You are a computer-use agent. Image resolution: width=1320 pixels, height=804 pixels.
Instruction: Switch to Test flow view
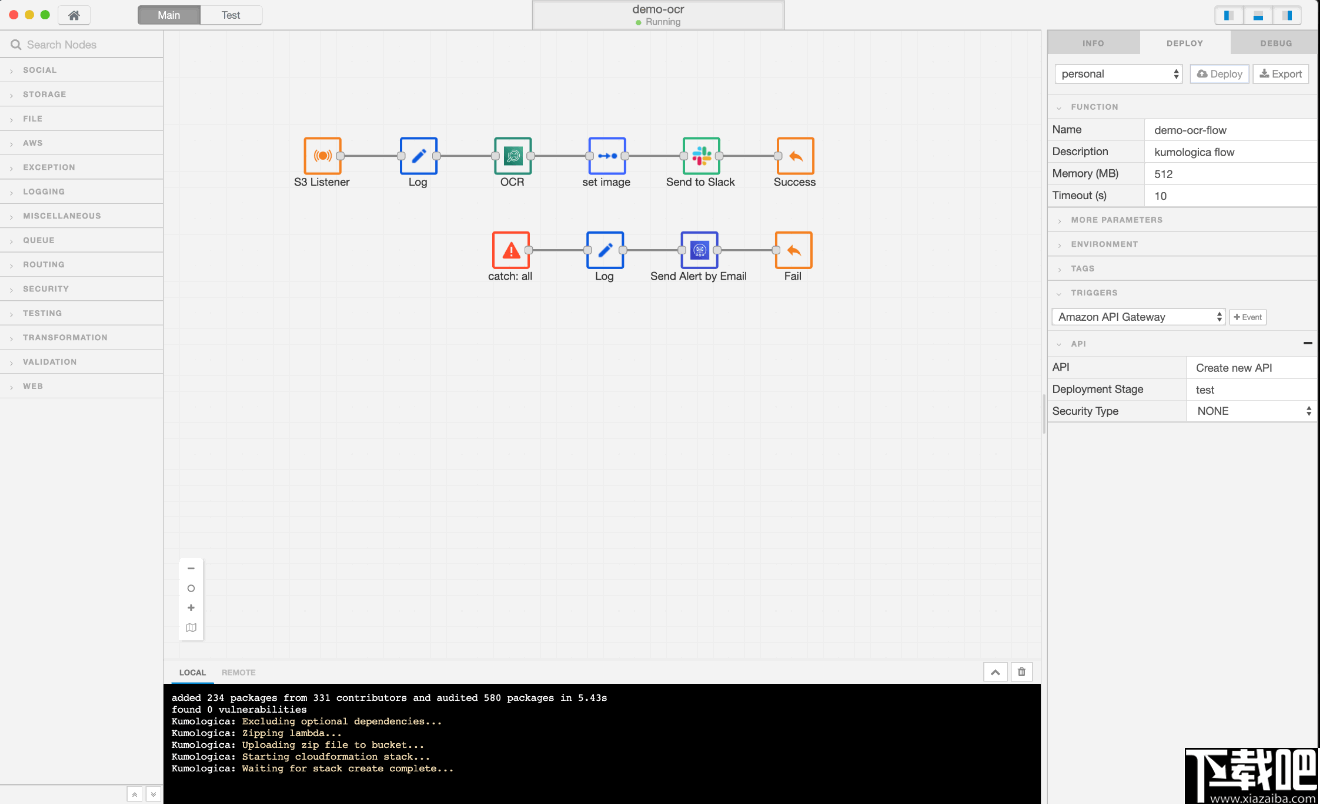click(231, 15)
